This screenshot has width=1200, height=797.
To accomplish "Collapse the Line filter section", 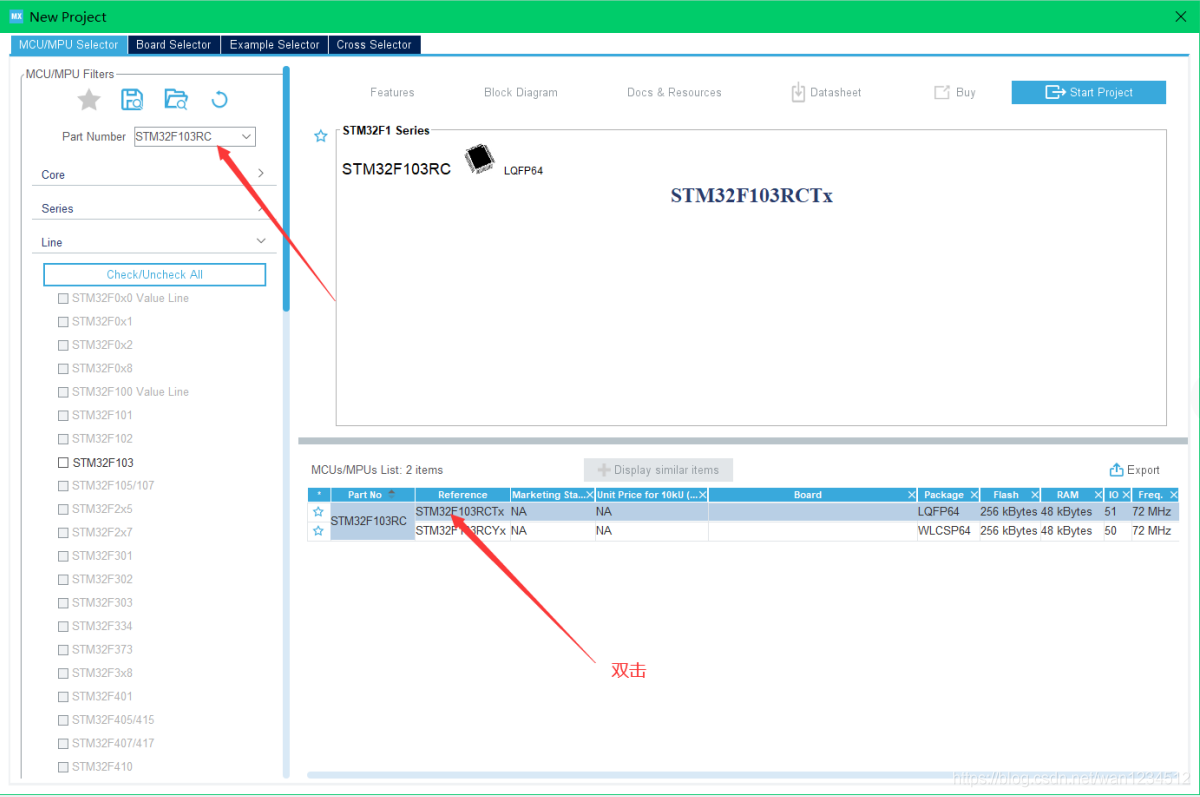I will [261, 242].
